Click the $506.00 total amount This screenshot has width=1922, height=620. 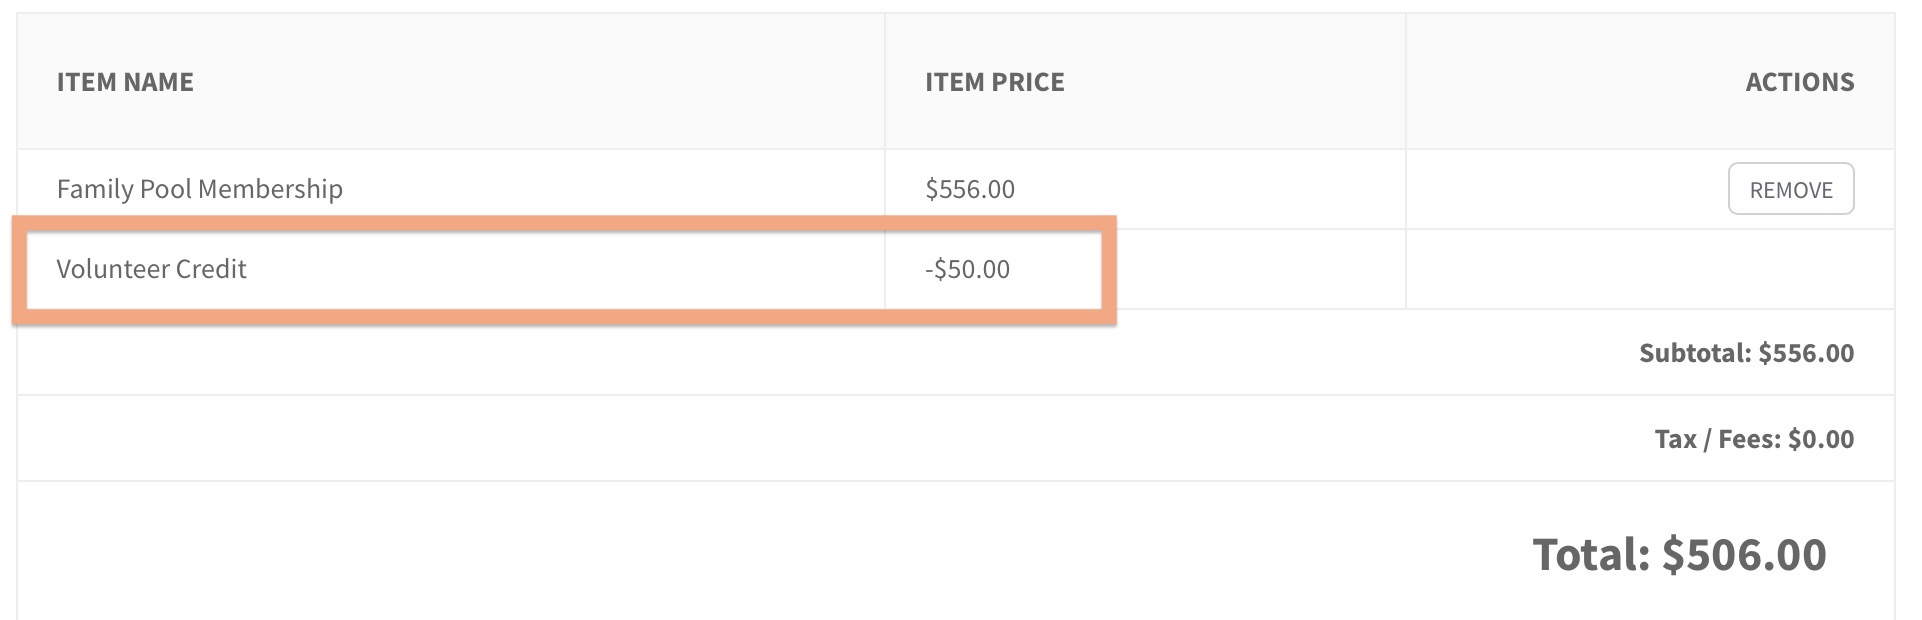coord(1744,555)
